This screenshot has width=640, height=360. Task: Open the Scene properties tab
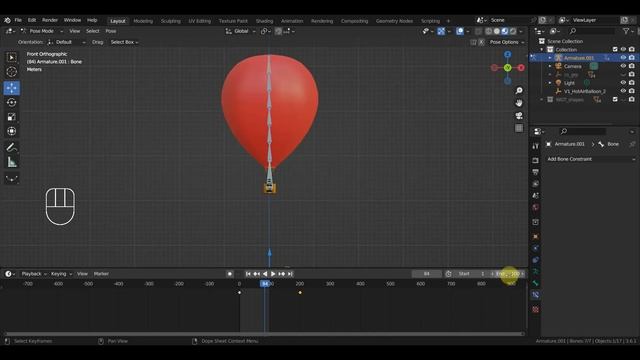click(x=536, y=196)
